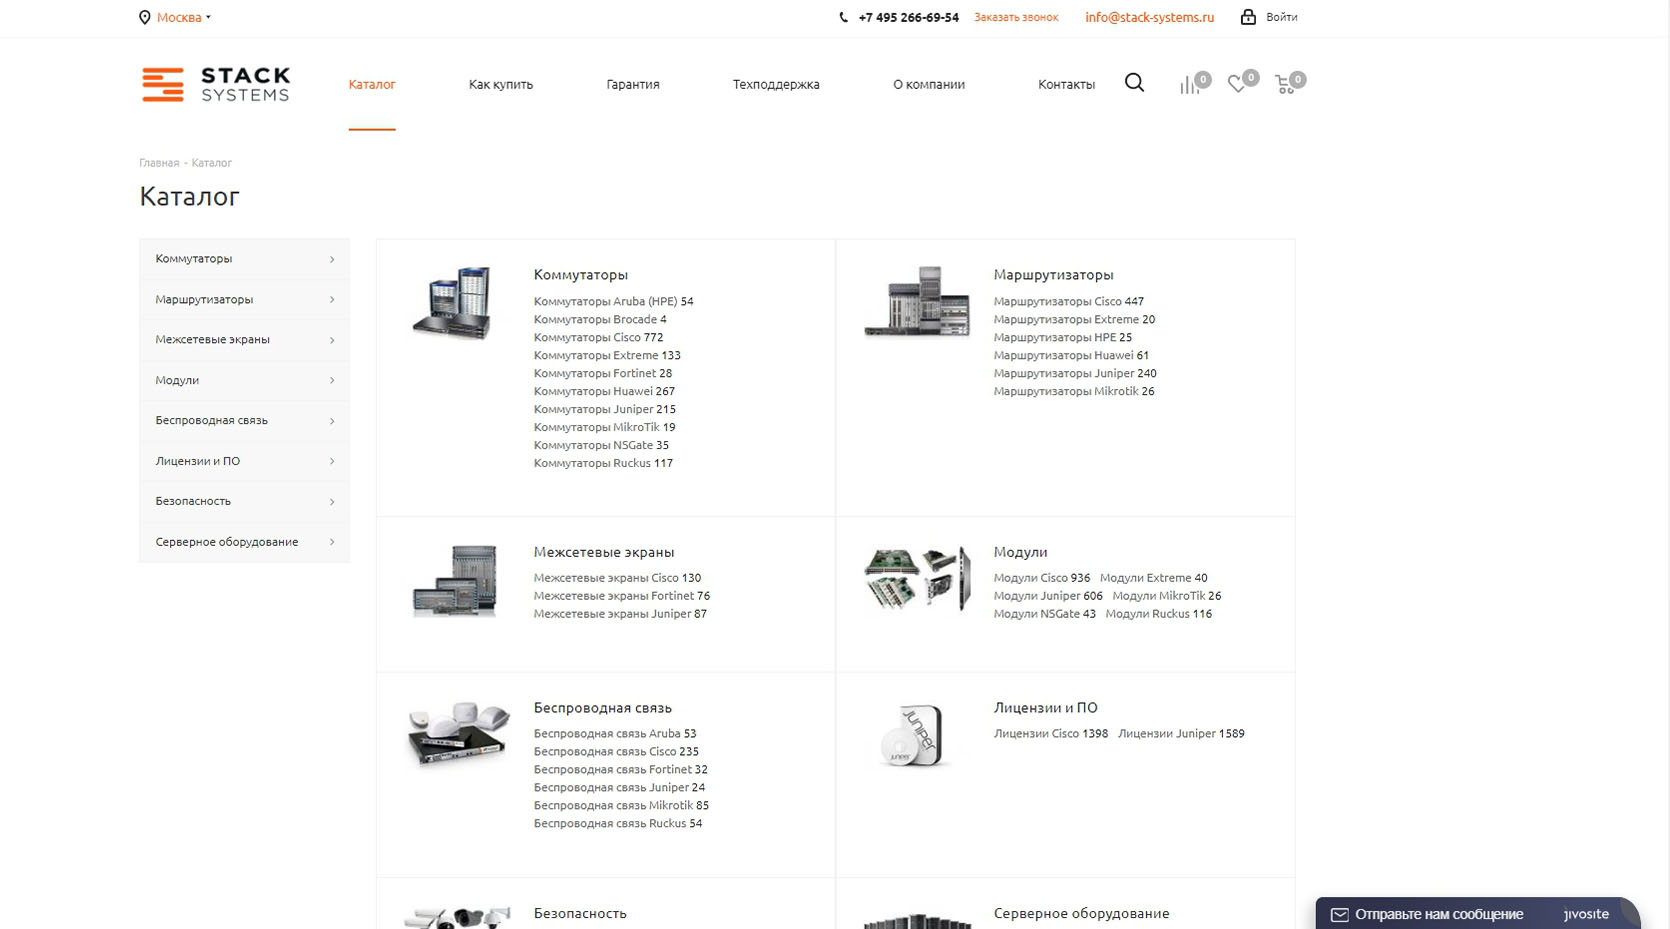Screen dimensions: 1670x929
Task: Select Межсетевые экраны Fortinet 76
Action: pos(621,596)
